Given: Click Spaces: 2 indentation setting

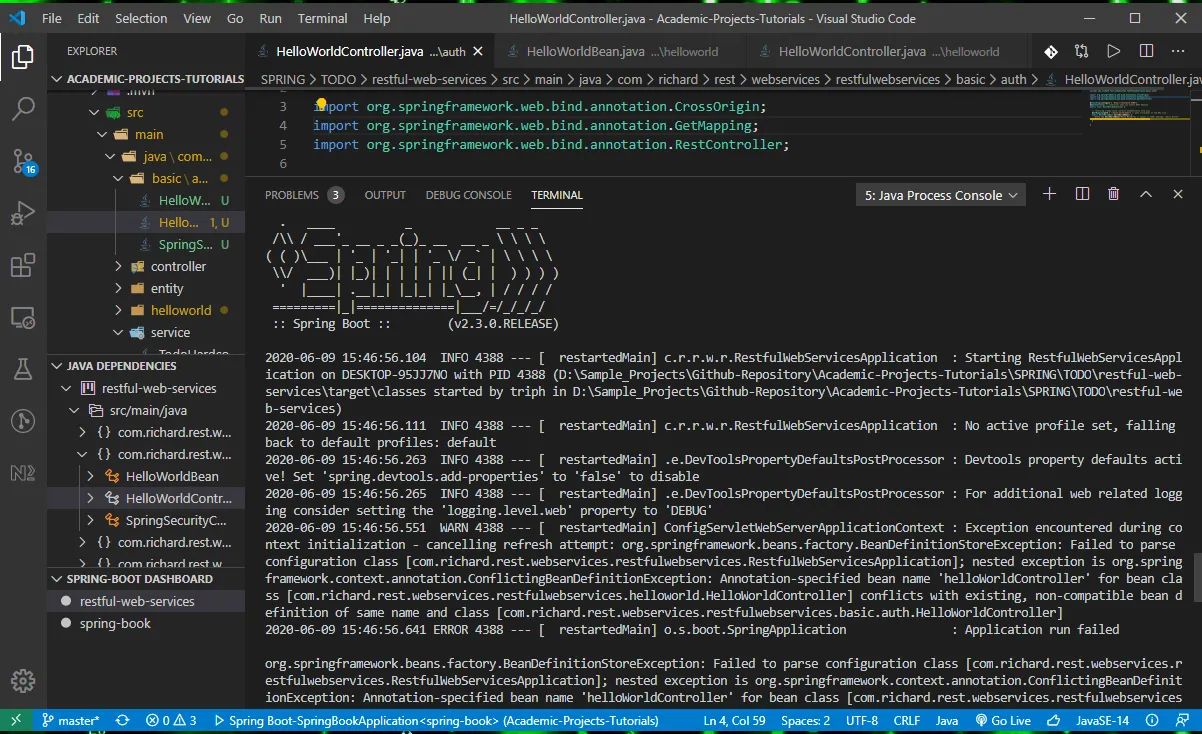Looking at the screenshot, I should (806, 720).
